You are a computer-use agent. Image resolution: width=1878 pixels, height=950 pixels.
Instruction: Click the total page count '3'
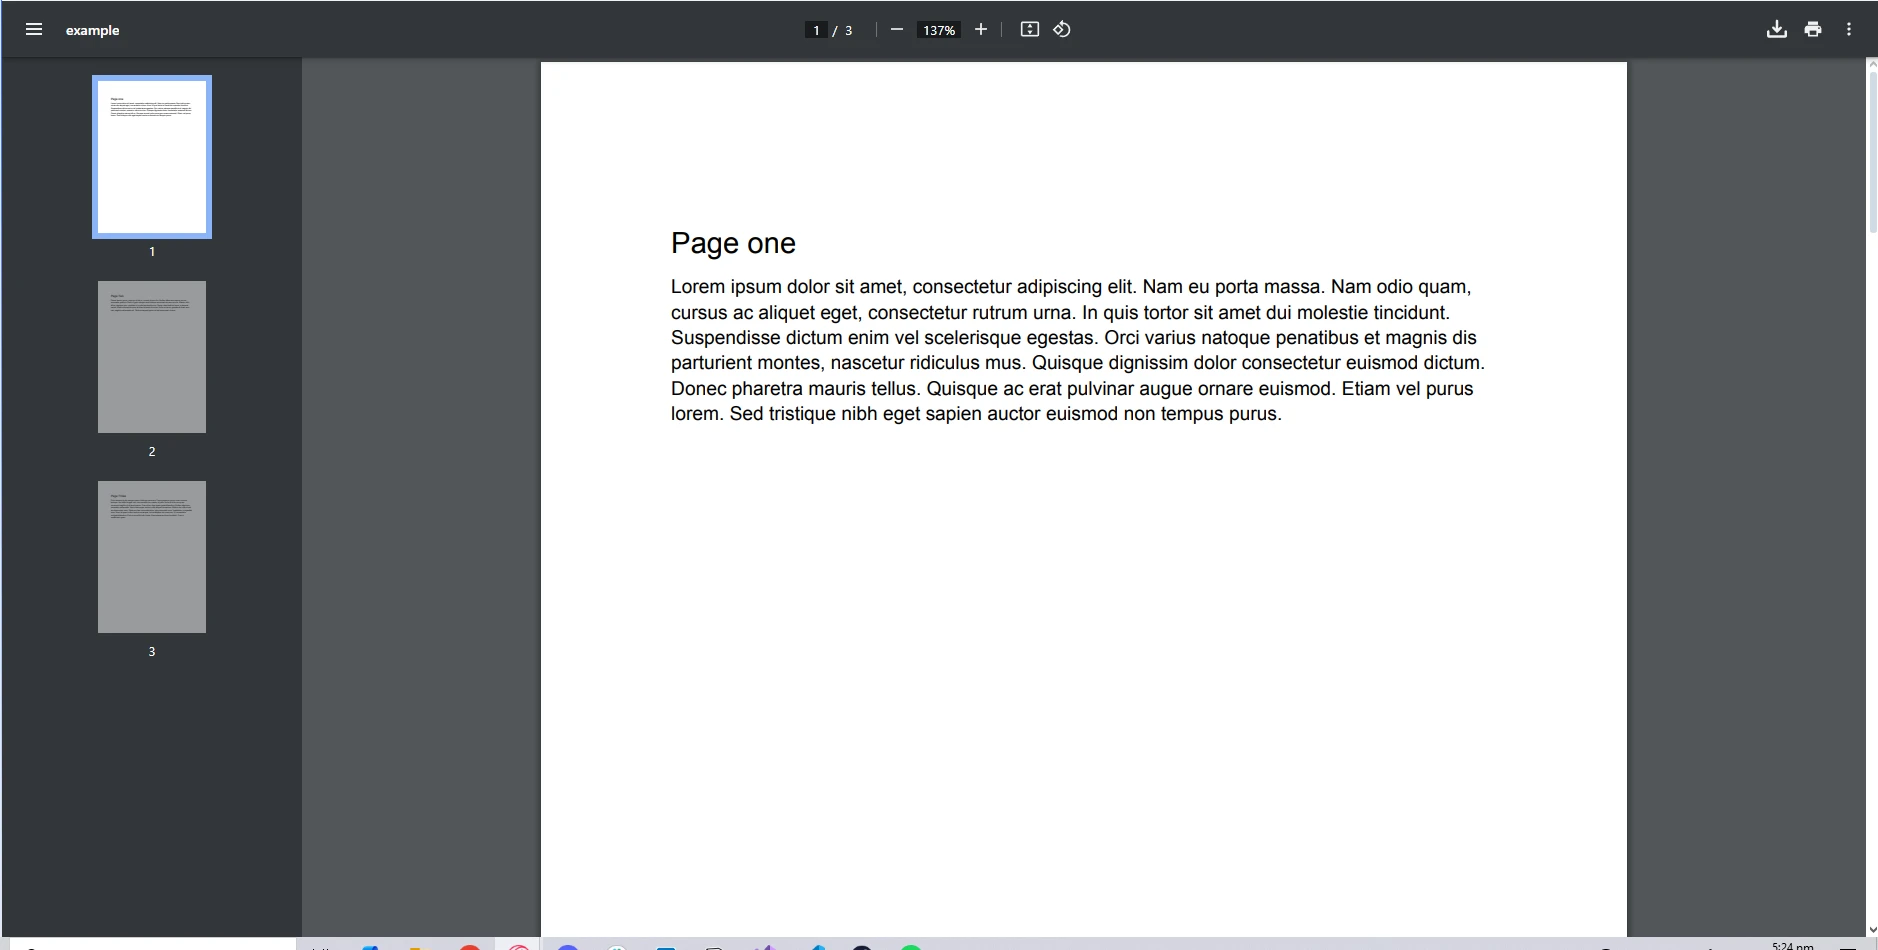click(849, 30)
